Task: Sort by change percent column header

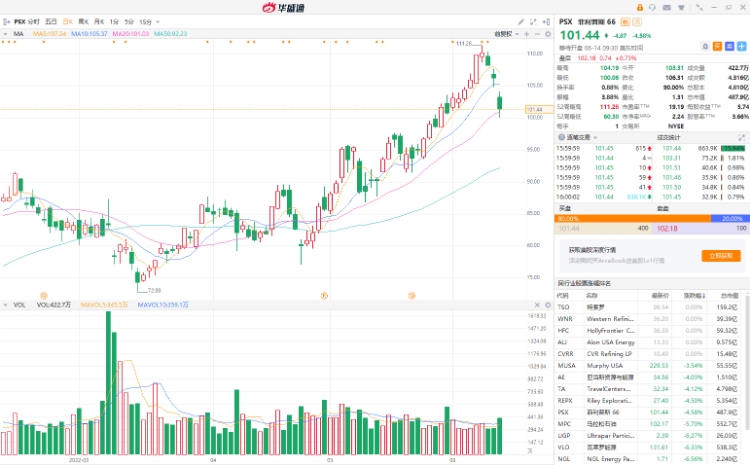Action: pos(695,296)
